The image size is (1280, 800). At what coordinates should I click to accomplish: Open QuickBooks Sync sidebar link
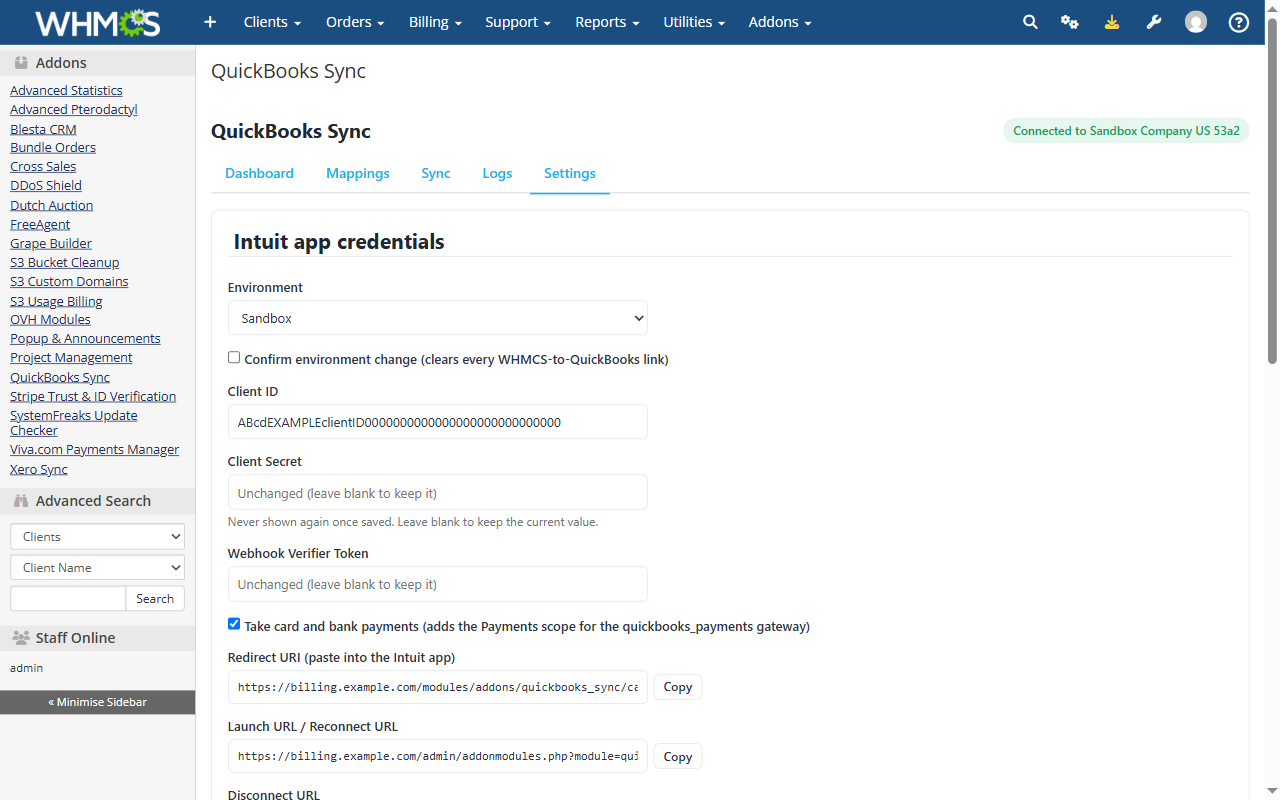(x=60, y=377)
